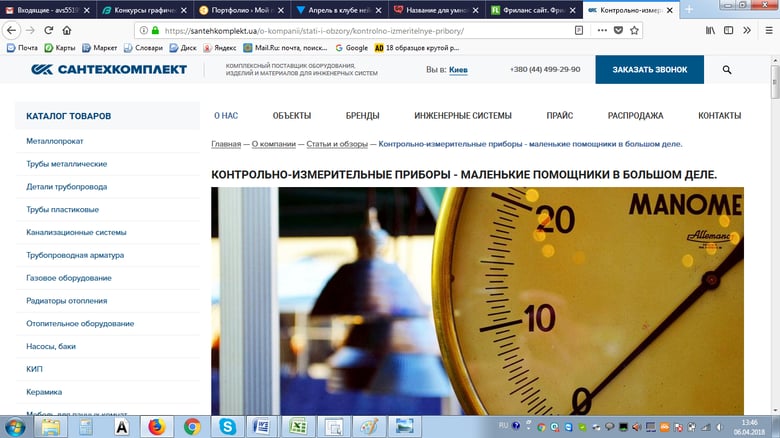This screenshot has height=438, width=780.
Task: Toggle the Firefox sidebar icon
Action: (728, 30)
